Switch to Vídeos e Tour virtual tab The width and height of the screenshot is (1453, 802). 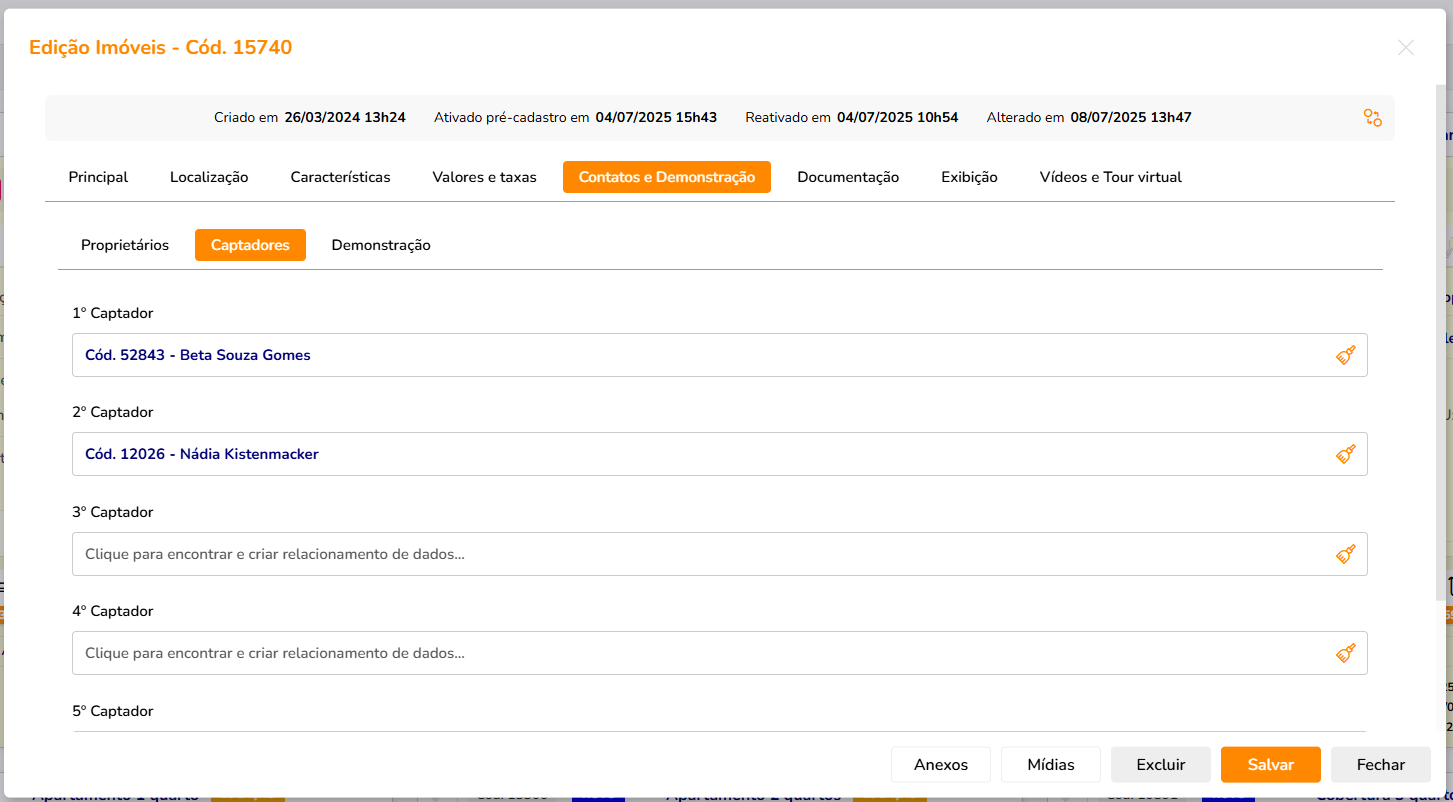pyautogui.click(x=1110, y=177)
